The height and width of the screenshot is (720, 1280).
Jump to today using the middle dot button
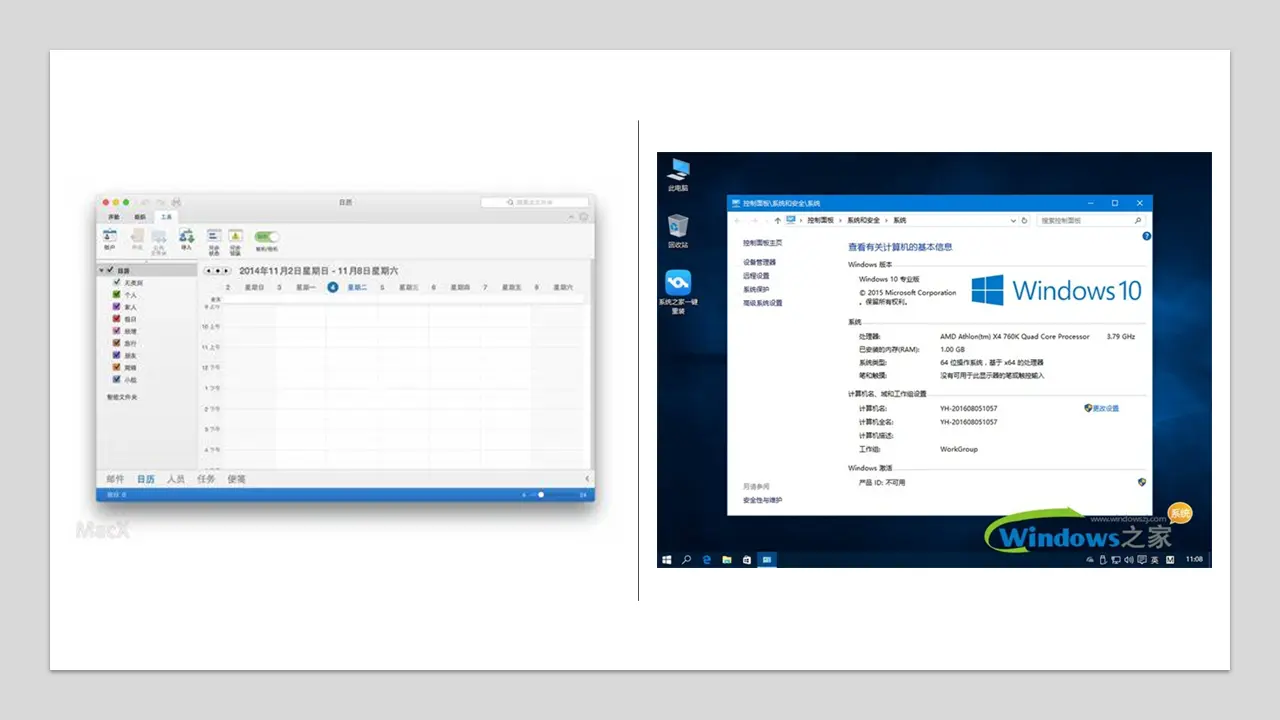point(217,271)
